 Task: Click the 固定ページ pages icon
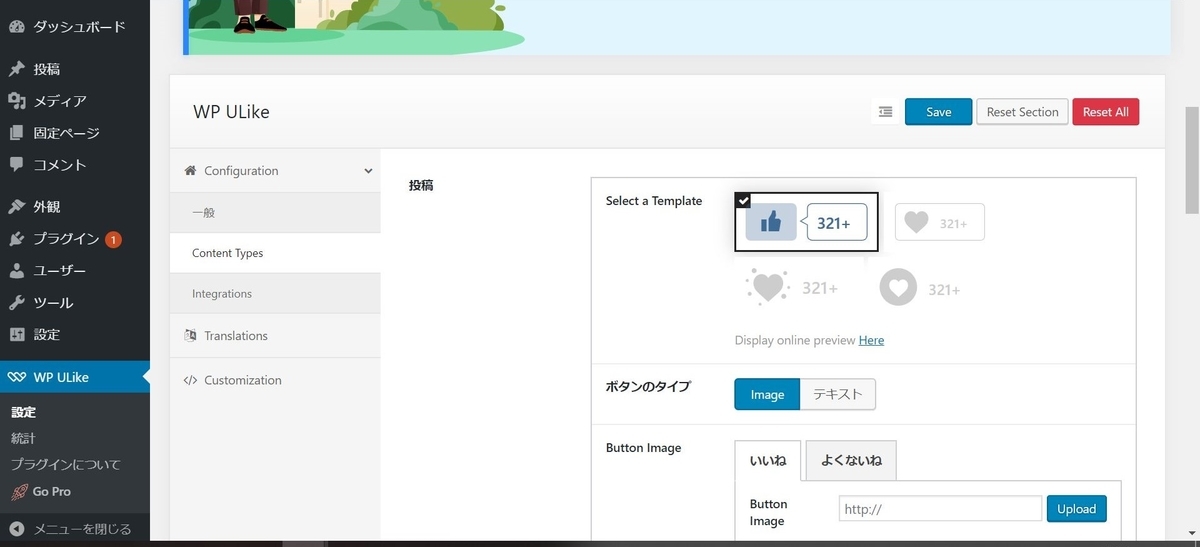coord(16,133)
